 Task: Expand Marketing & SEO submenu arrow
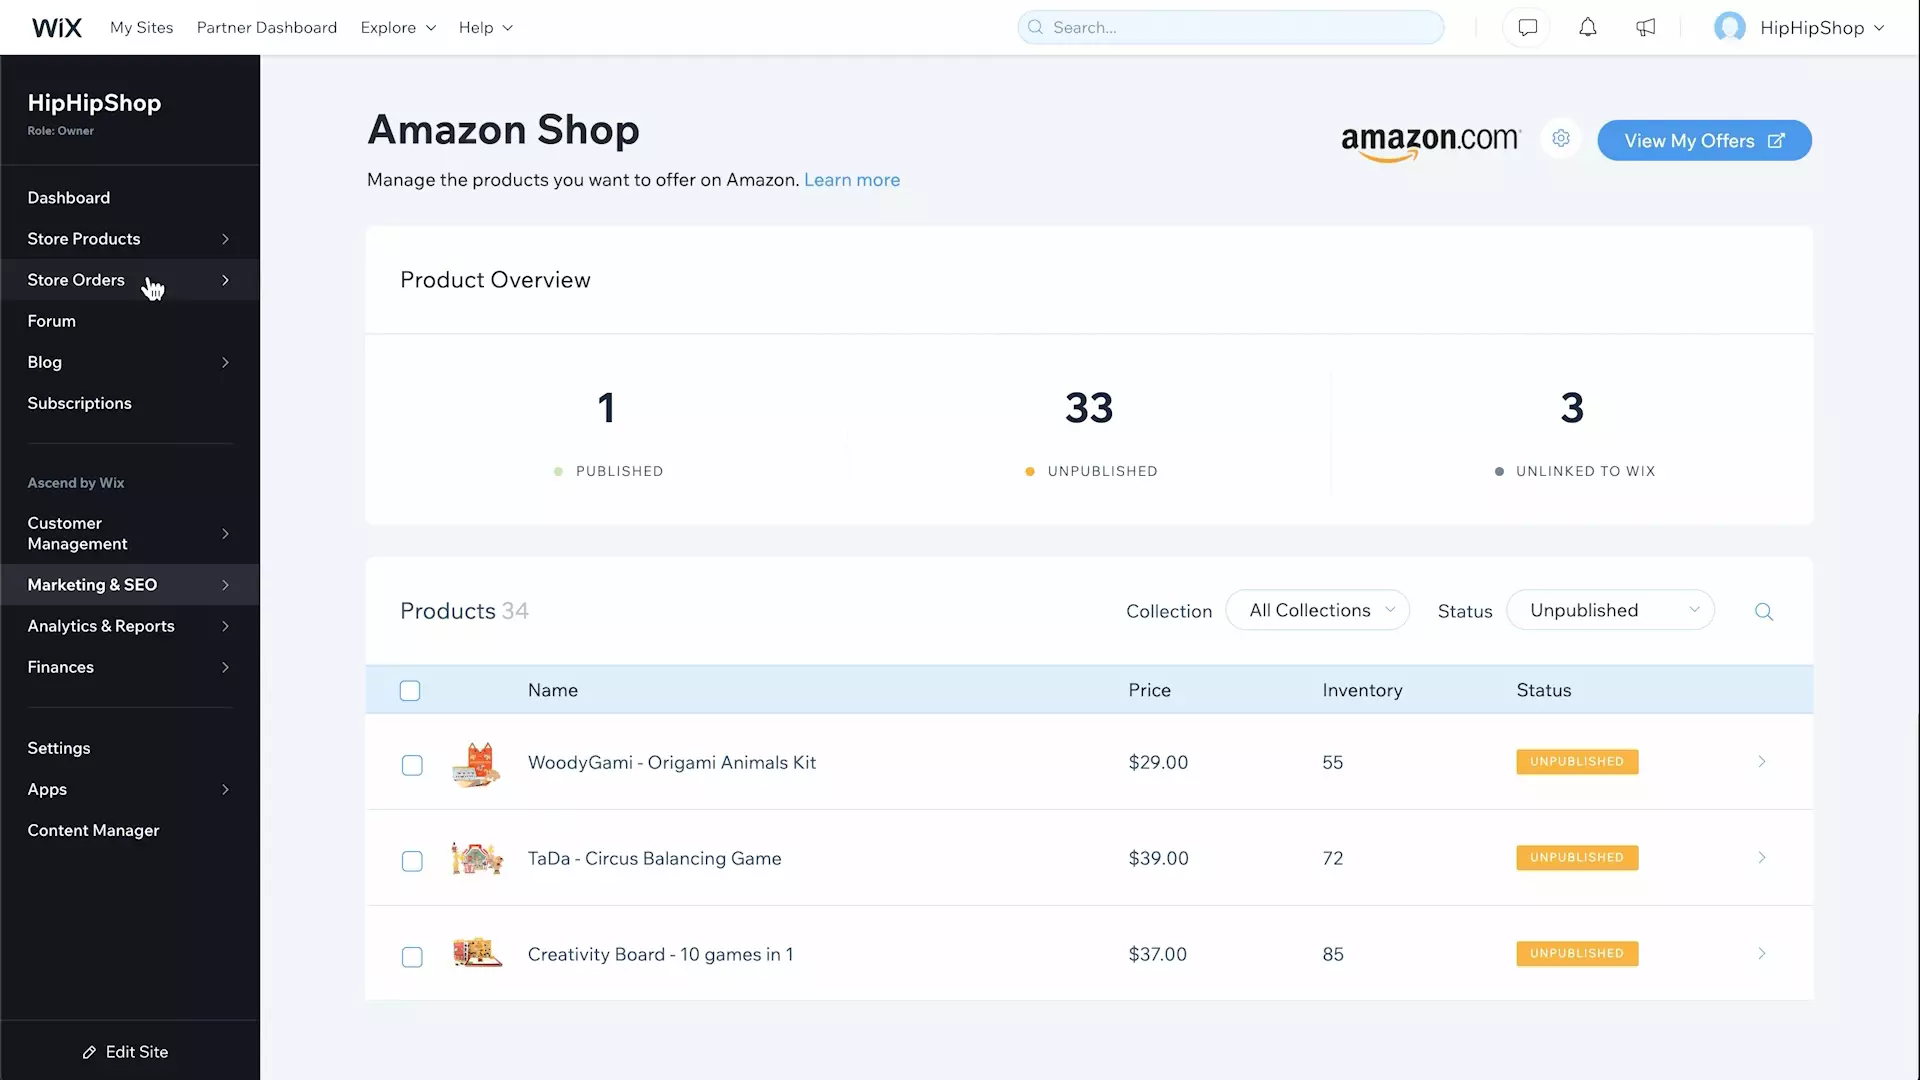coord(225,585)
